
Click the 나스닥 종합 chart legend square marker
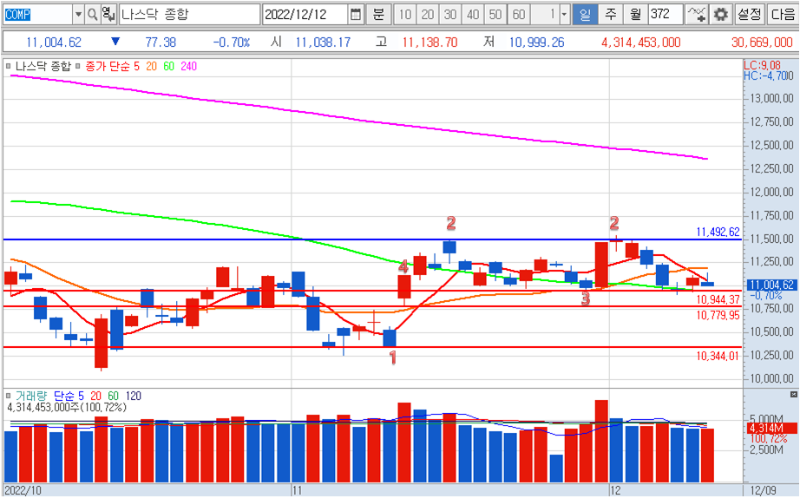click(x=8, y=66)
